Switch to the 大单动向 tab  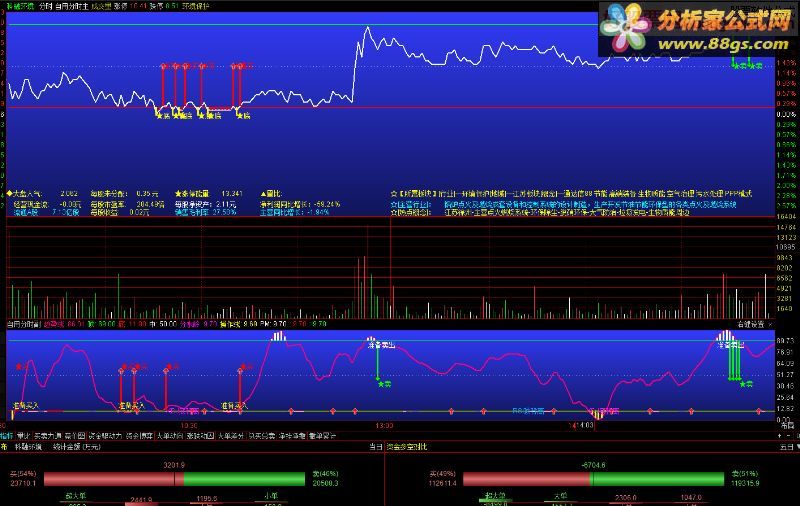pyautogui.click(x=170, y=436)
